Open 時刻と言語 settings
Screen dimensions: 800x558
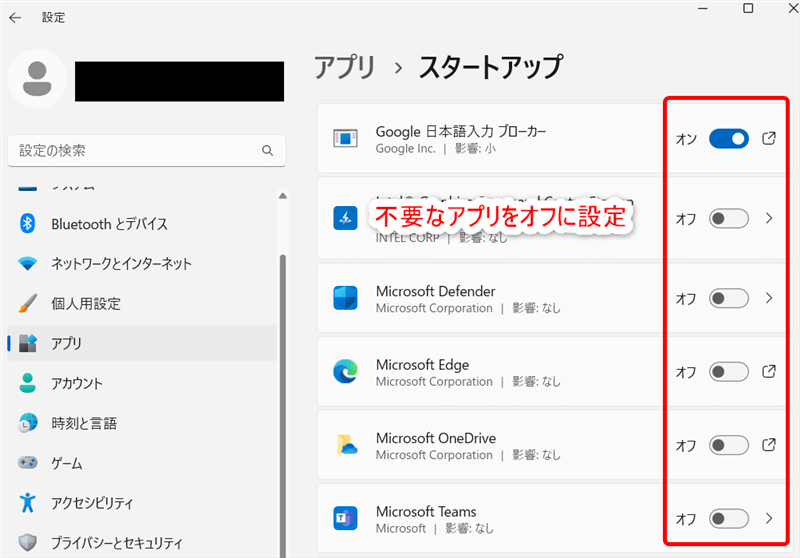tap(143, 422)
